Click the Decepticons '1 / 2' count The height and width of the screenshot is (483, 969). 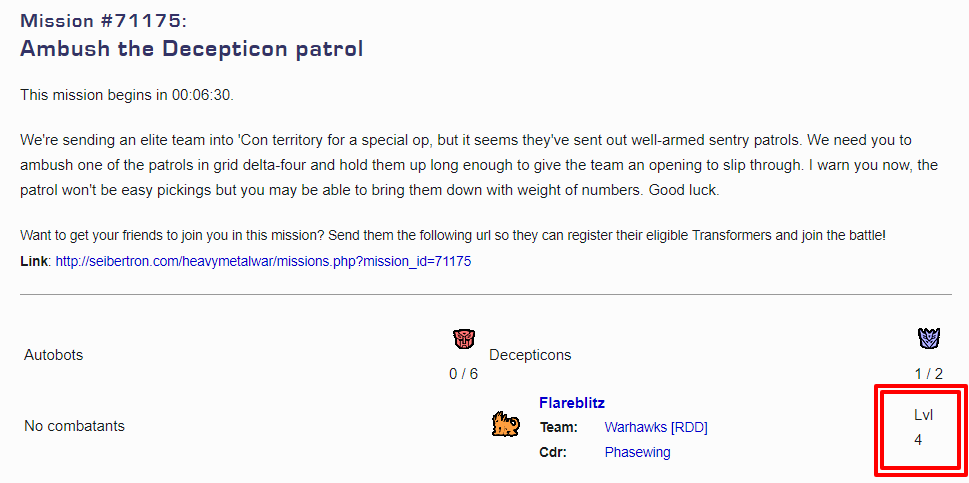pyautogui.click(x=928, y=374)
